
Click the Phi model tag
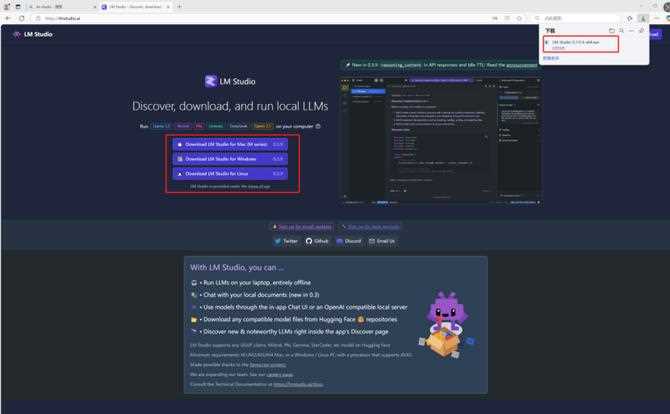[199, 126]
